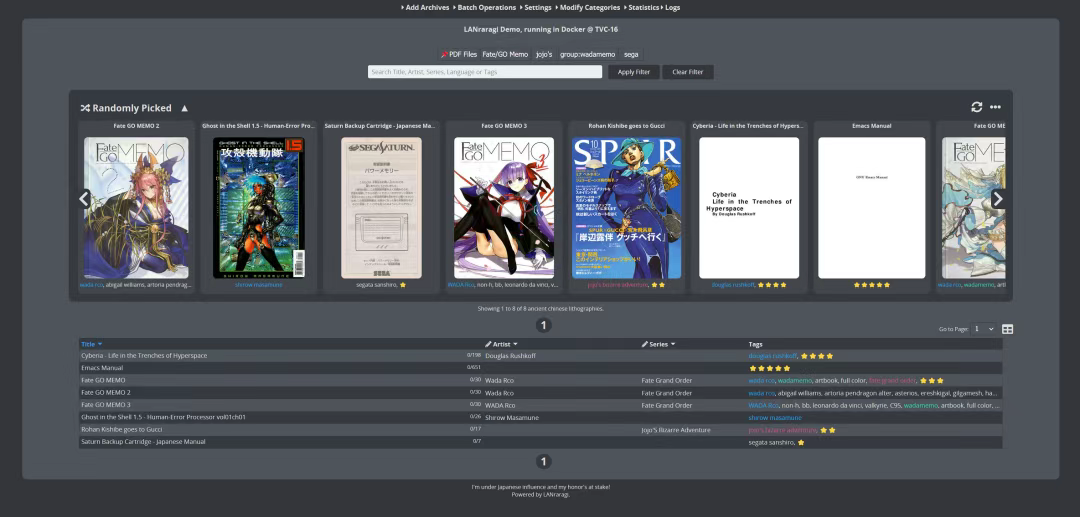Click the pencil icon on Series column
The height and width of the screenshot is (517, 1080).
pos(645,344)
